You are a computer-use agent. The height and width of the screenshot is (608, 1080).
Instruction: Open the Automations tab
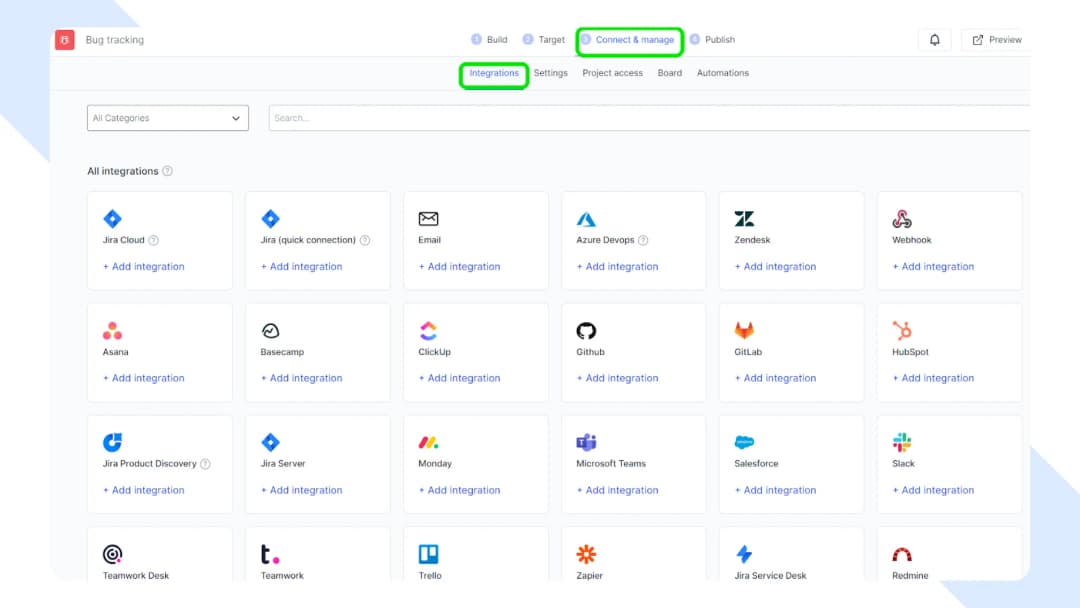(x=722, y=73)
